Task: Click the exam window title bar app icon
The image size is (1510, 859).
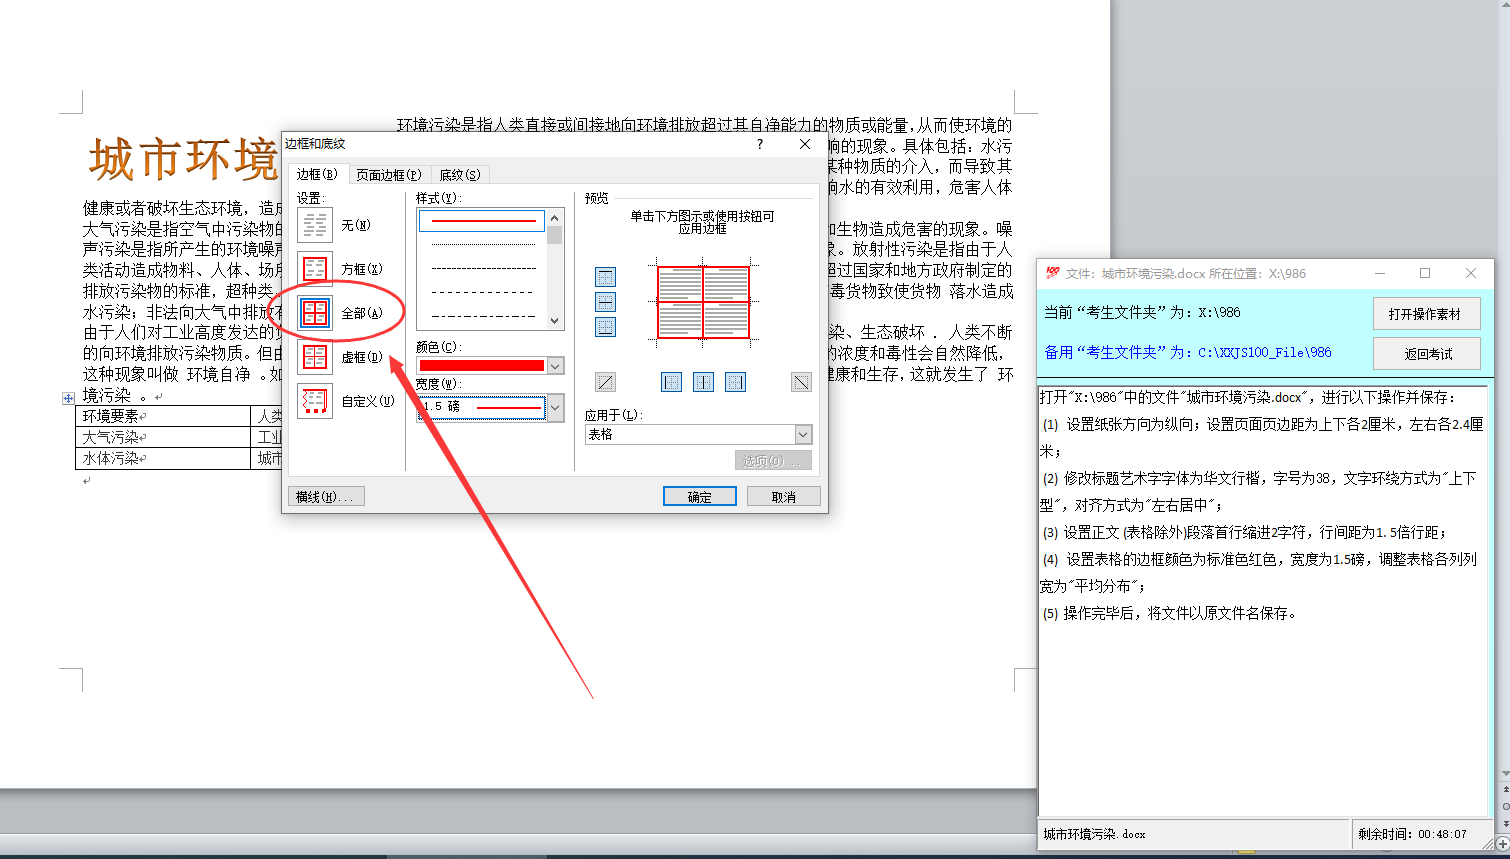Action: tap(1052, 273)
